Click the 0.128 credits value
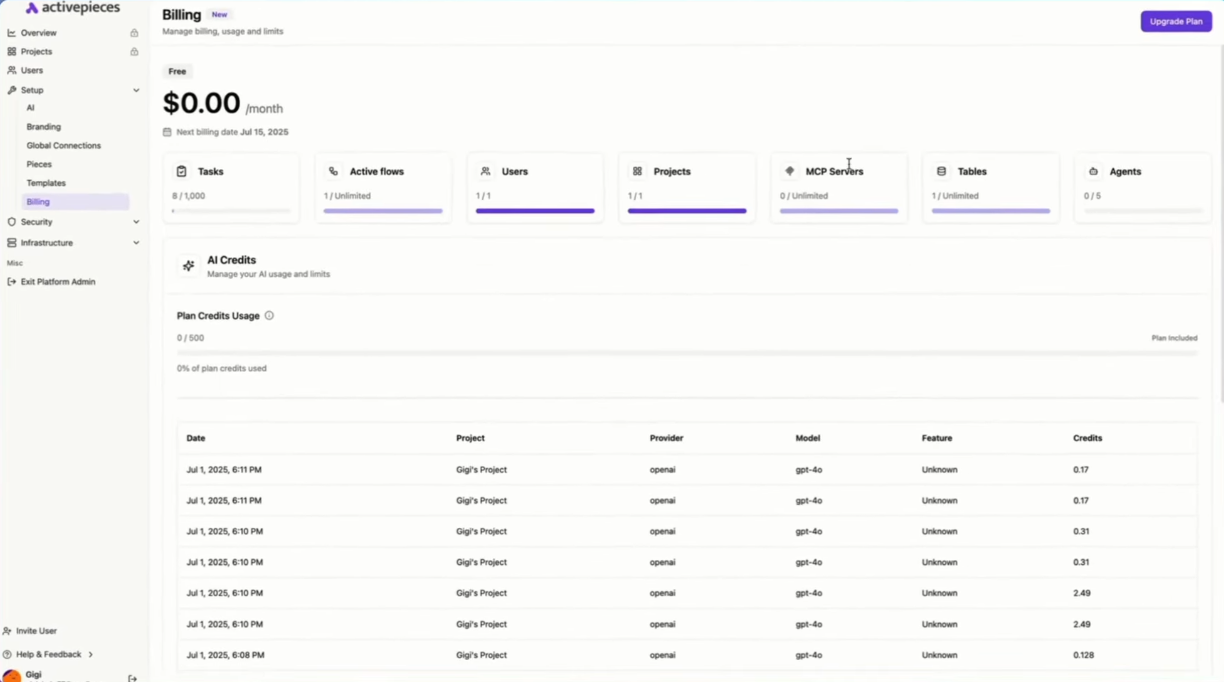Image resolution: width=1224 pixels, height=682 pixels. 1083,655
